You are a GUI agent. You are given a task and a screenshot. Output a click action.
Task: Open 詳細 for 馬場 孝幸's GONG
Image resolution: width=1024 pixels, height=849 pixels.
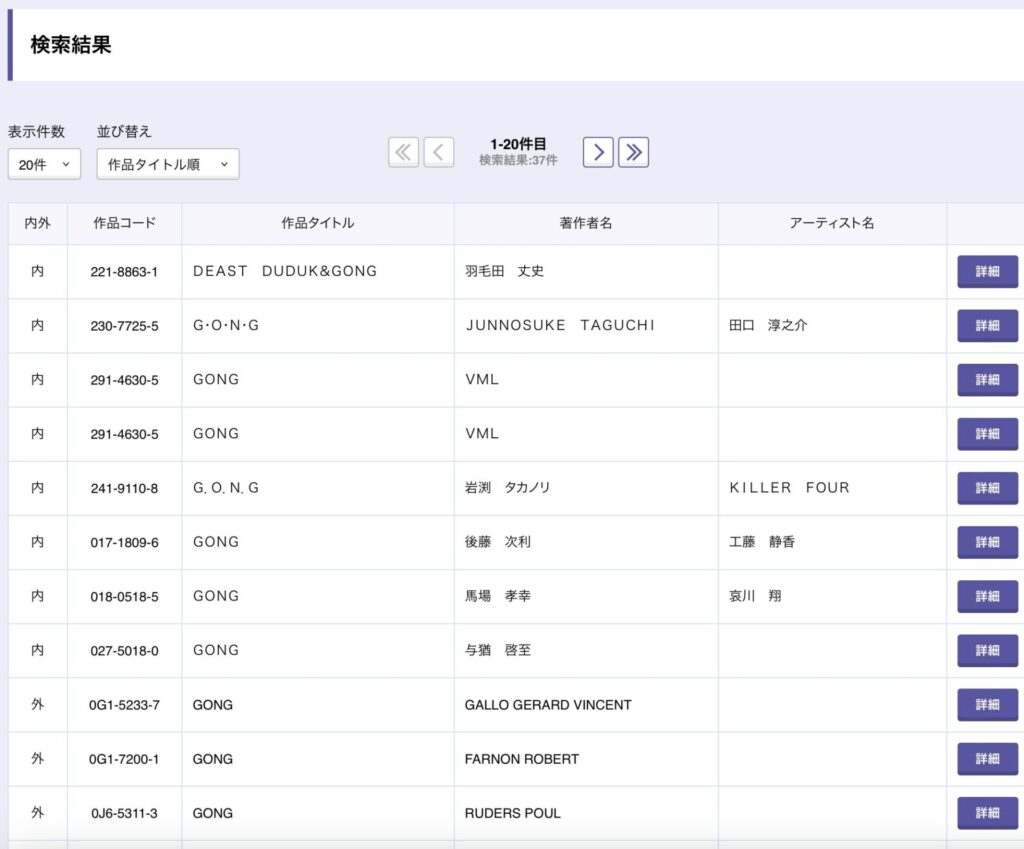[987, 596]
